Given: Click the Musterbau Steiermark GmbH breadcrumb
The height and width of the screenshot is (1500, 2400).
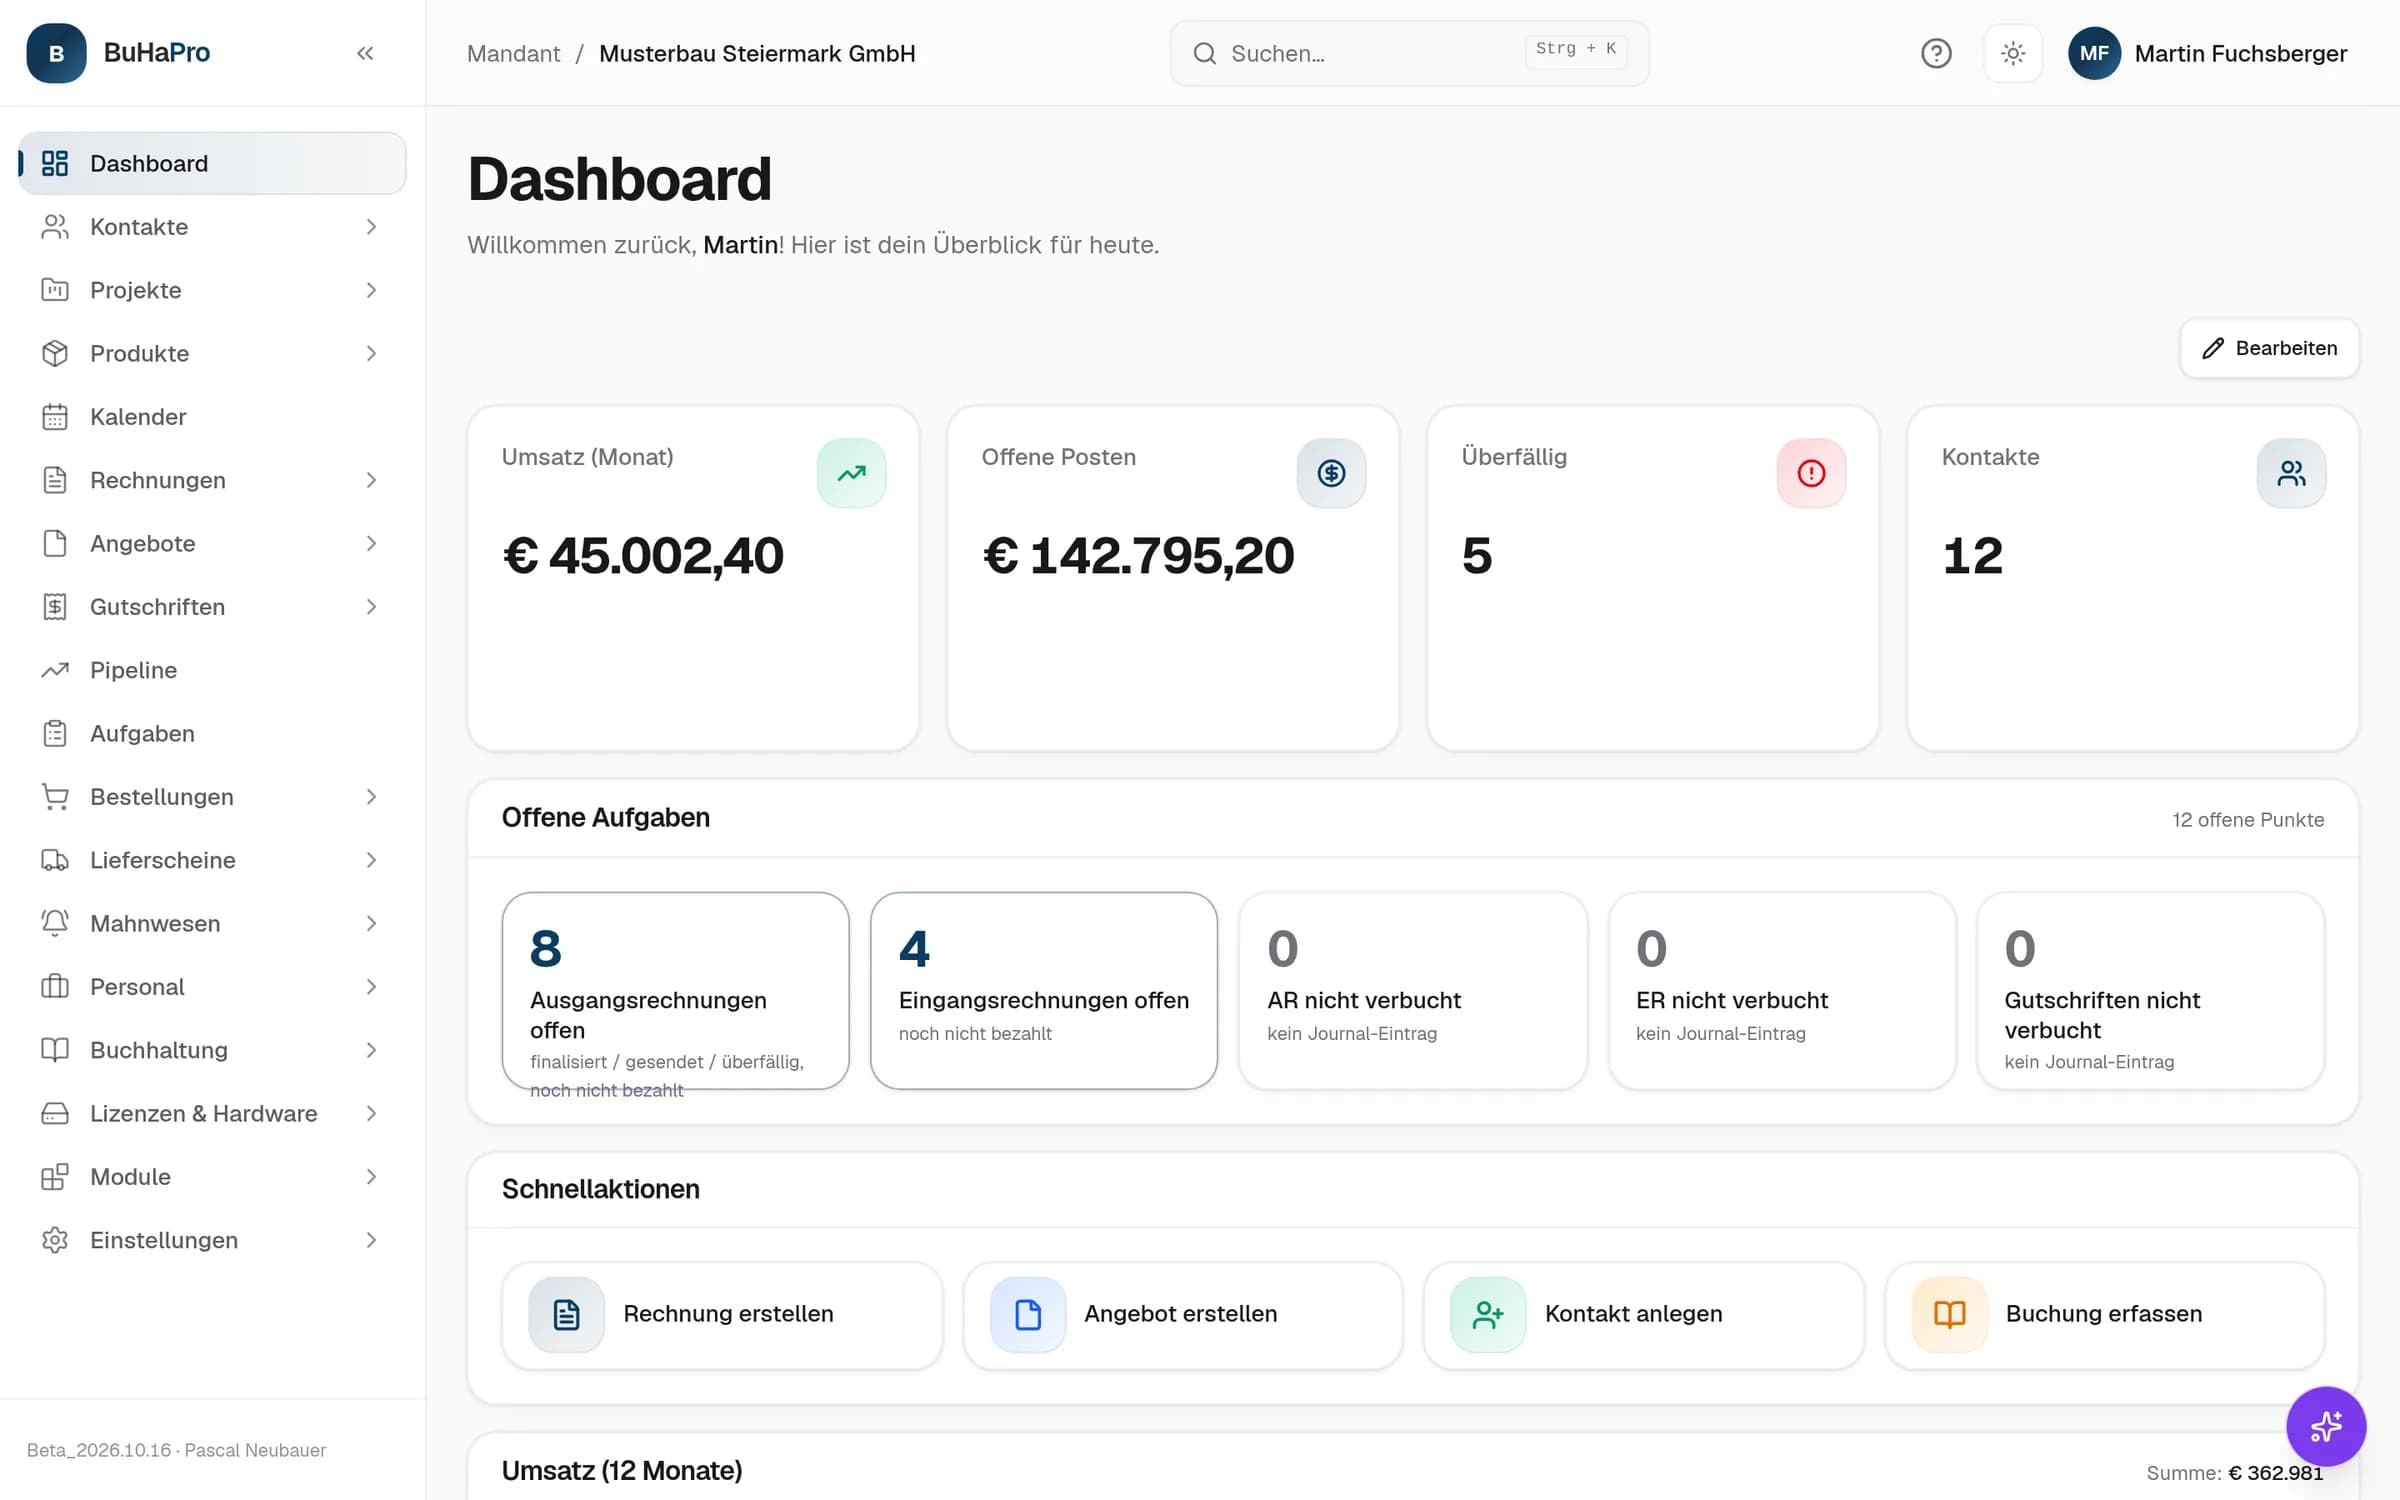Looking at the screenshot, I should tap(757, 54).
